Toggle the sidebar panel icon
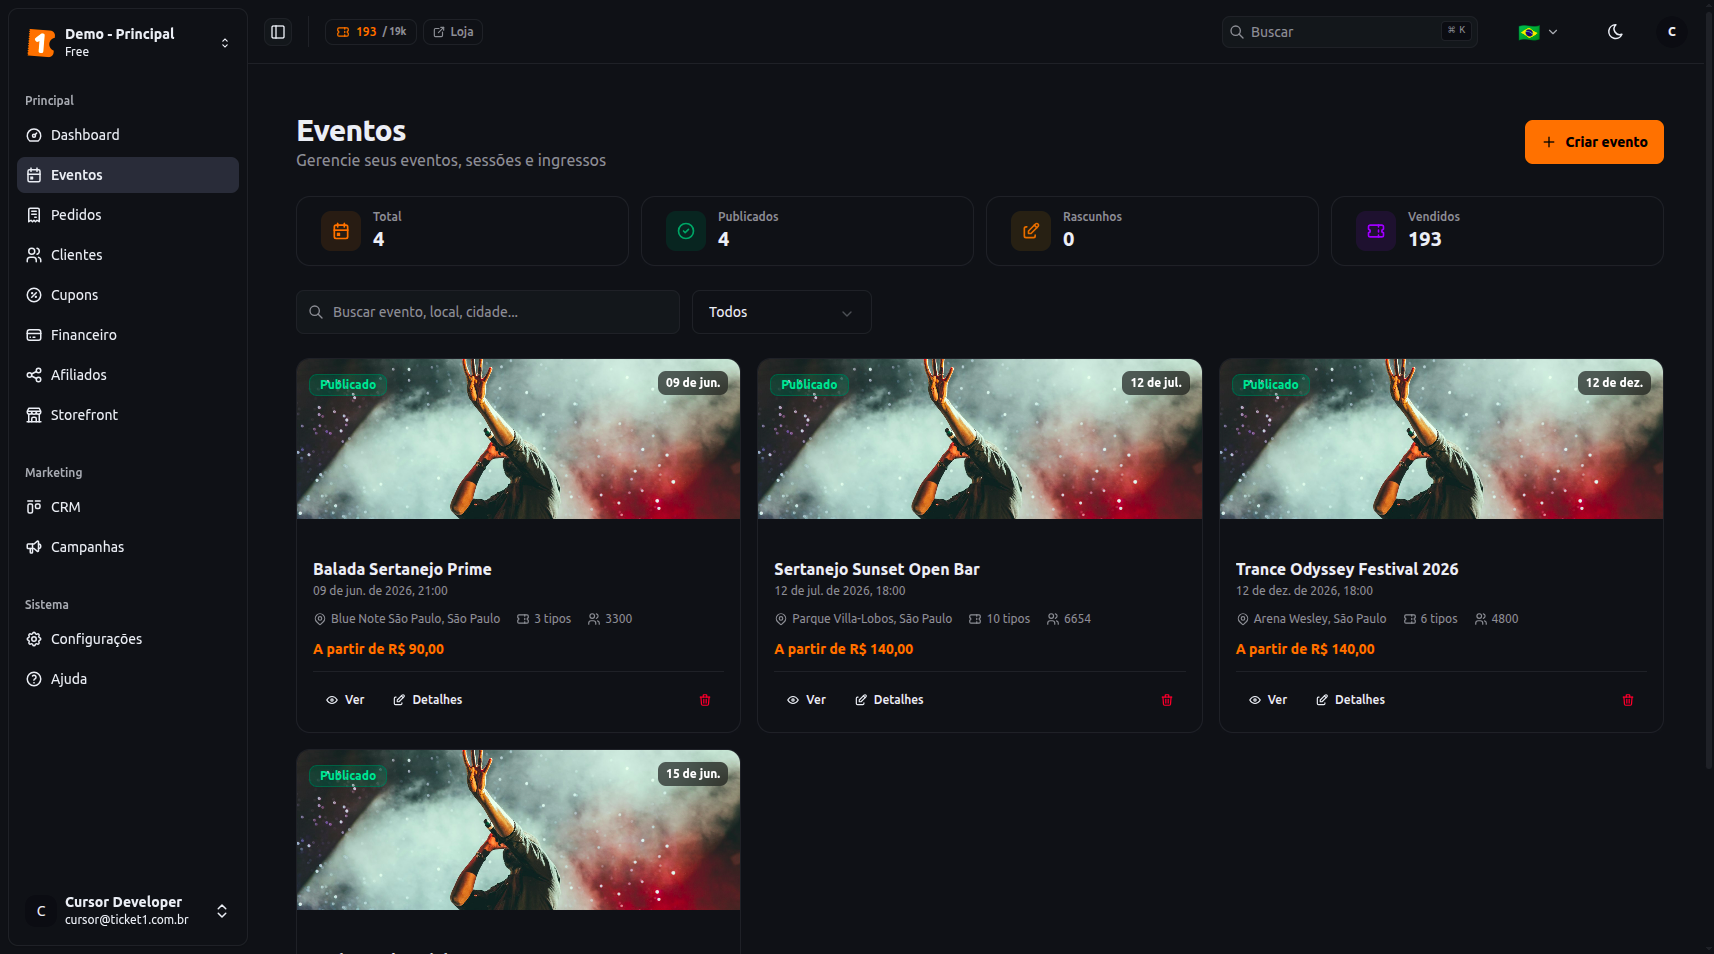This screenshot has width=1714, height=954. [x=278, y=32]
